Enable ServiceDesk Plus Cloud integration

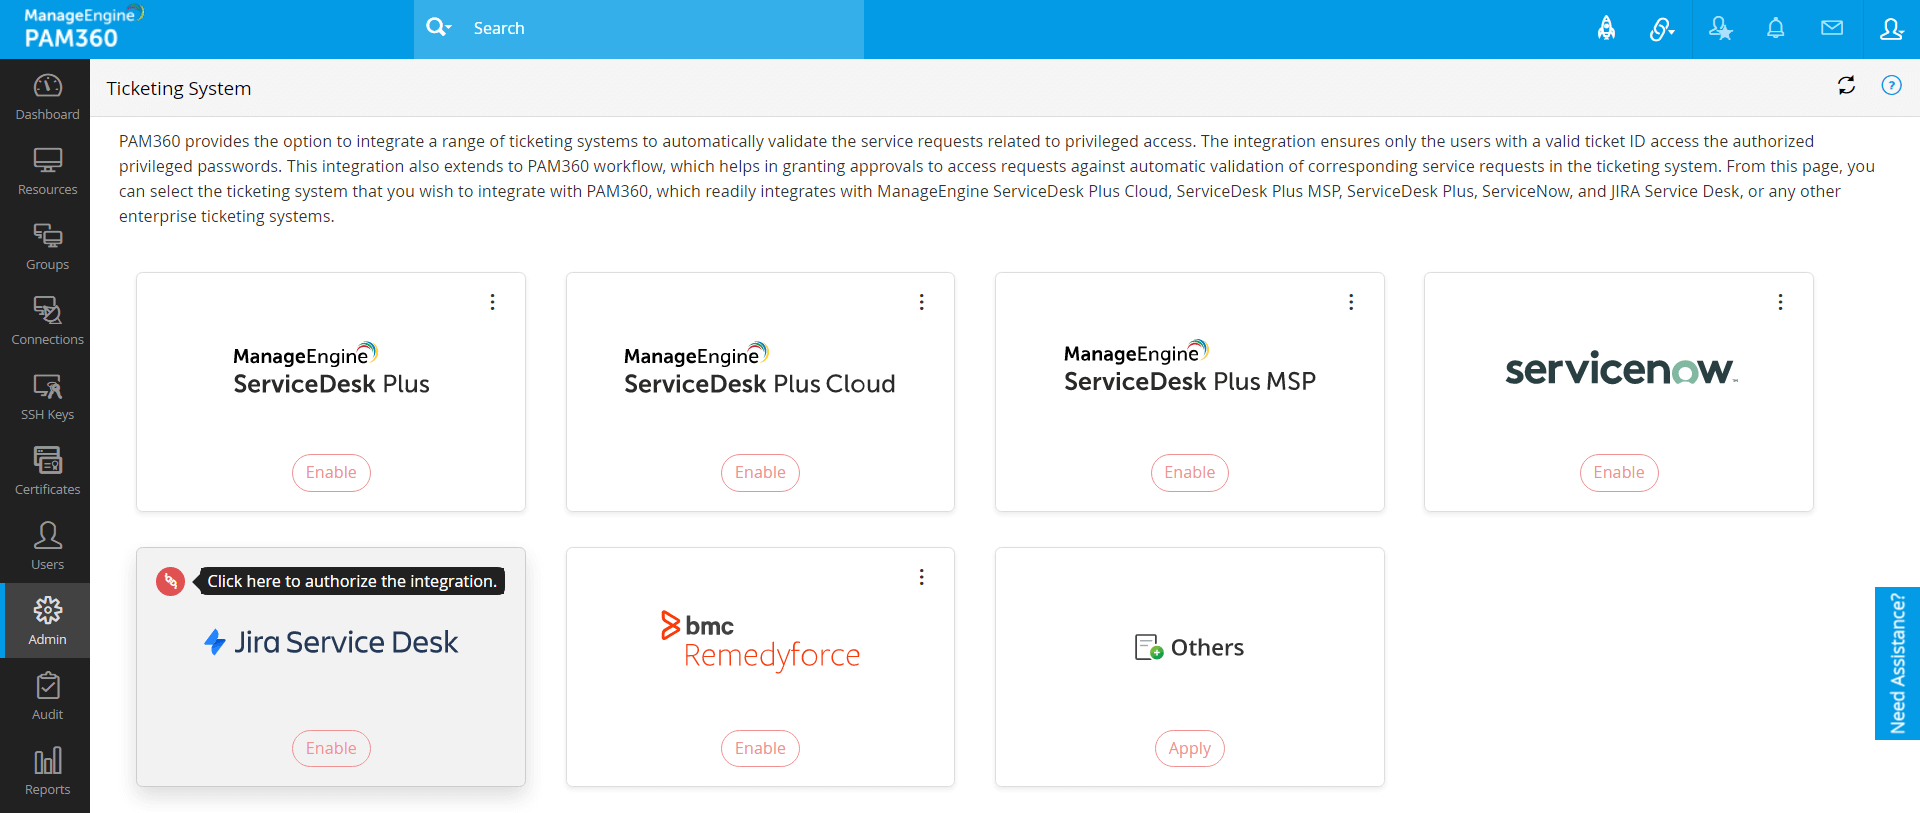pyautogui.click(x=760, y=473)
